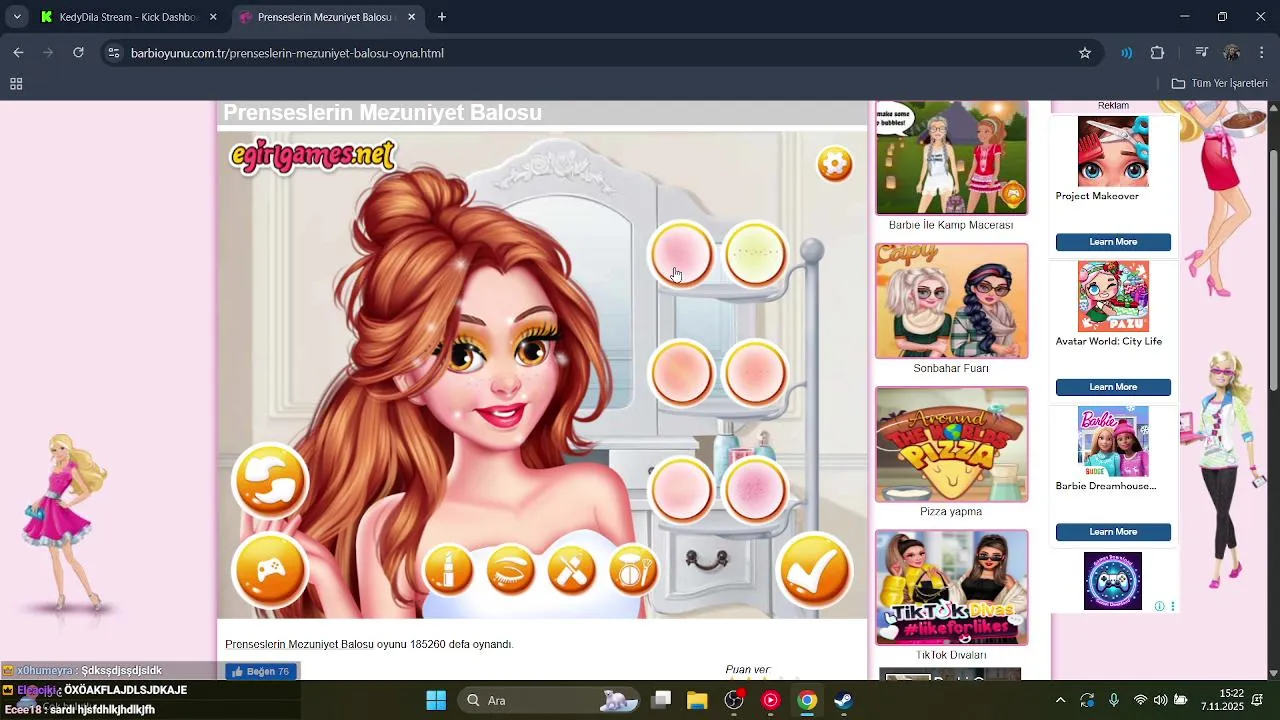Viewport: 1280px width, 720px height.
Task: Open File Explorer from taskbar
Action: tap(697, 700)
